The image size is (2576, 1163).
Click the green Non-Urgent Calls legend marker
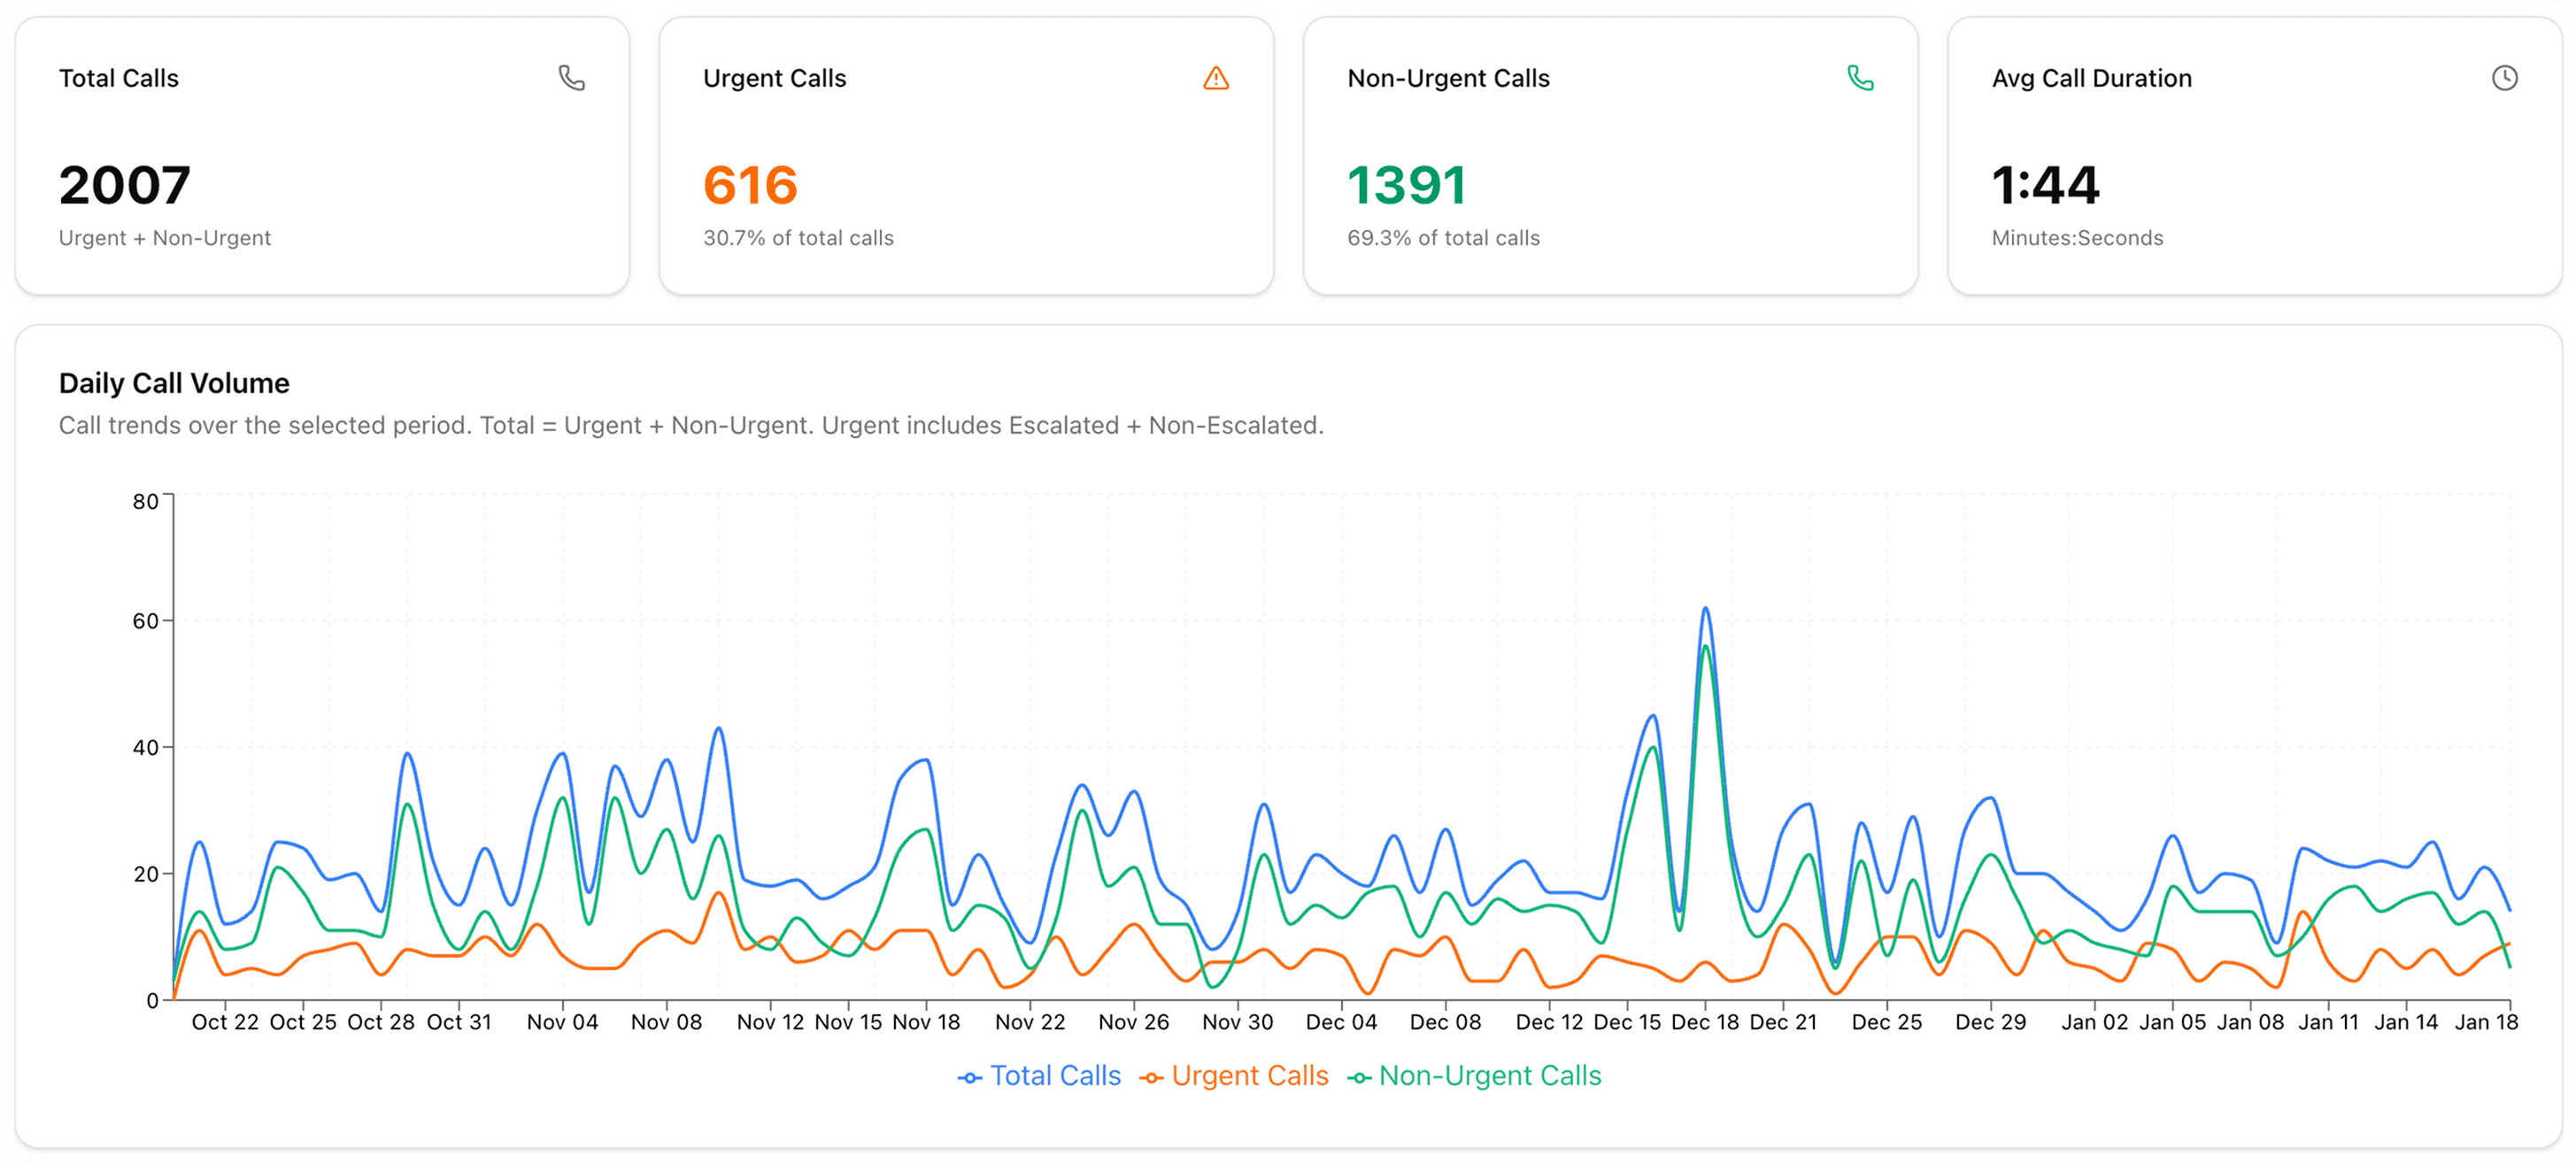coord(1359,1077)
